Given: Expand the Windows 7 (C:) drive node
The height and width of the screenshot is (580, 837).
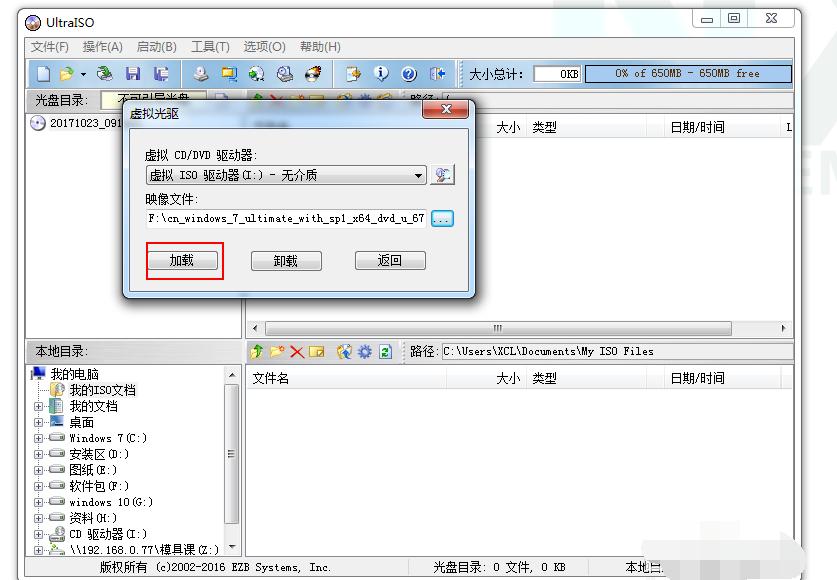Looking at the screenshot, I should [x=39, y=438].
